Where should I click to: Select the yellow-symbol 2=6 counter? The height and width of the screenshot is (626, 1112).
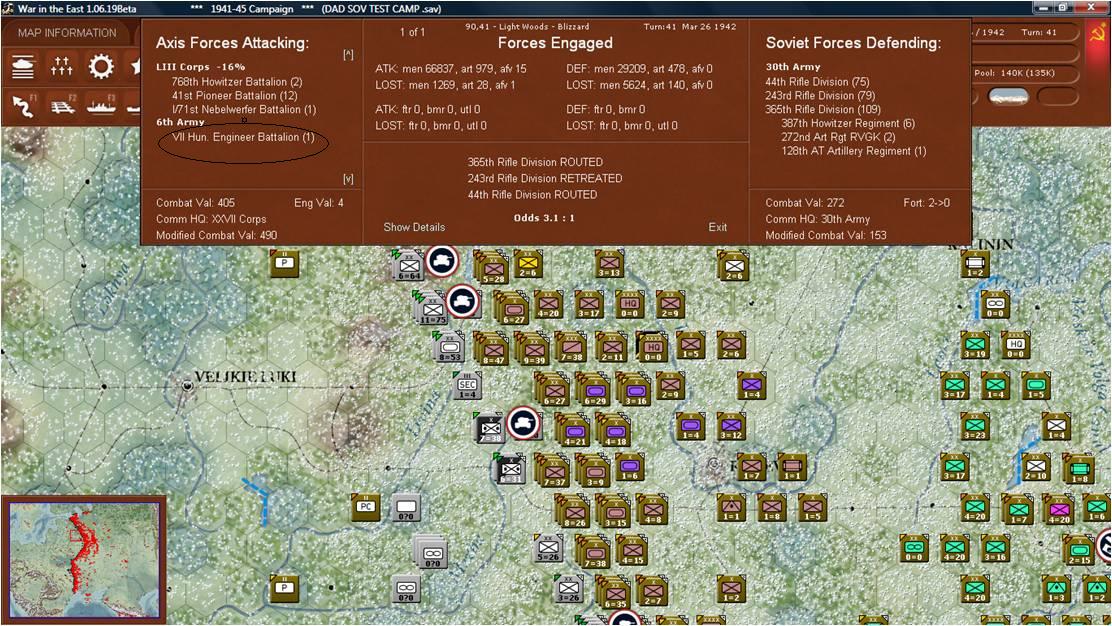pos(528,264)
